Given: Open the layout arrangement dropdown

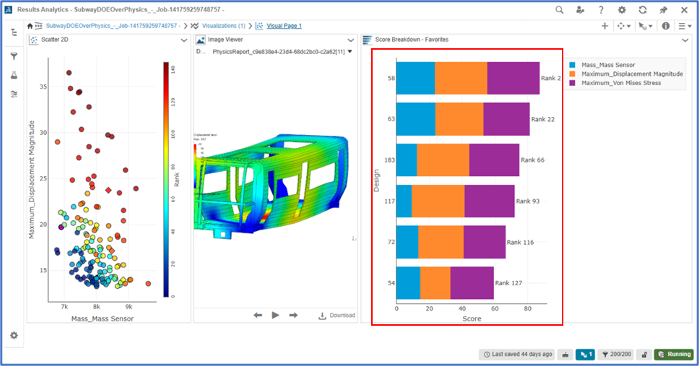Looking at the screenshot, I should (624, 26).
